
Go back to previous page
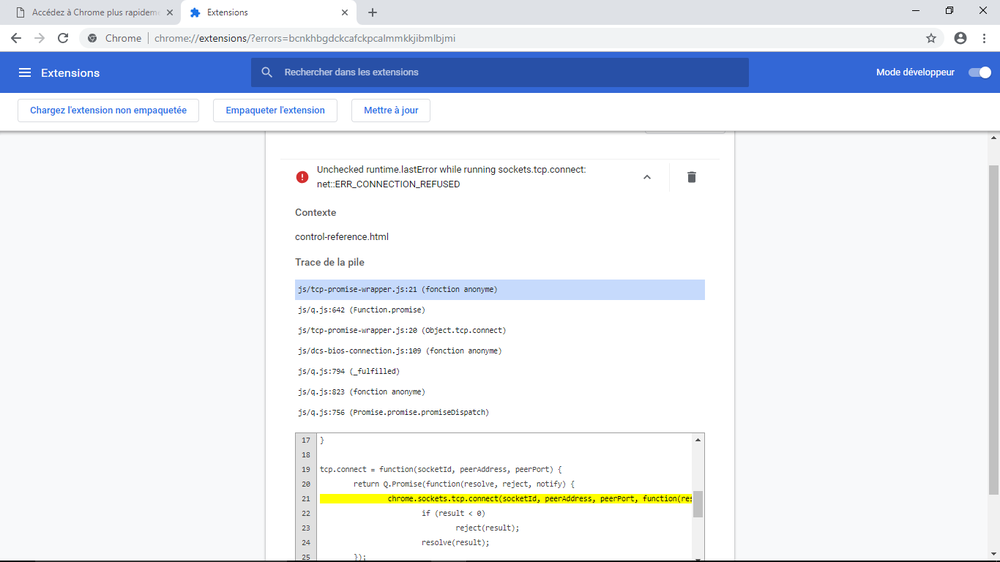click(x=16, y=38)
